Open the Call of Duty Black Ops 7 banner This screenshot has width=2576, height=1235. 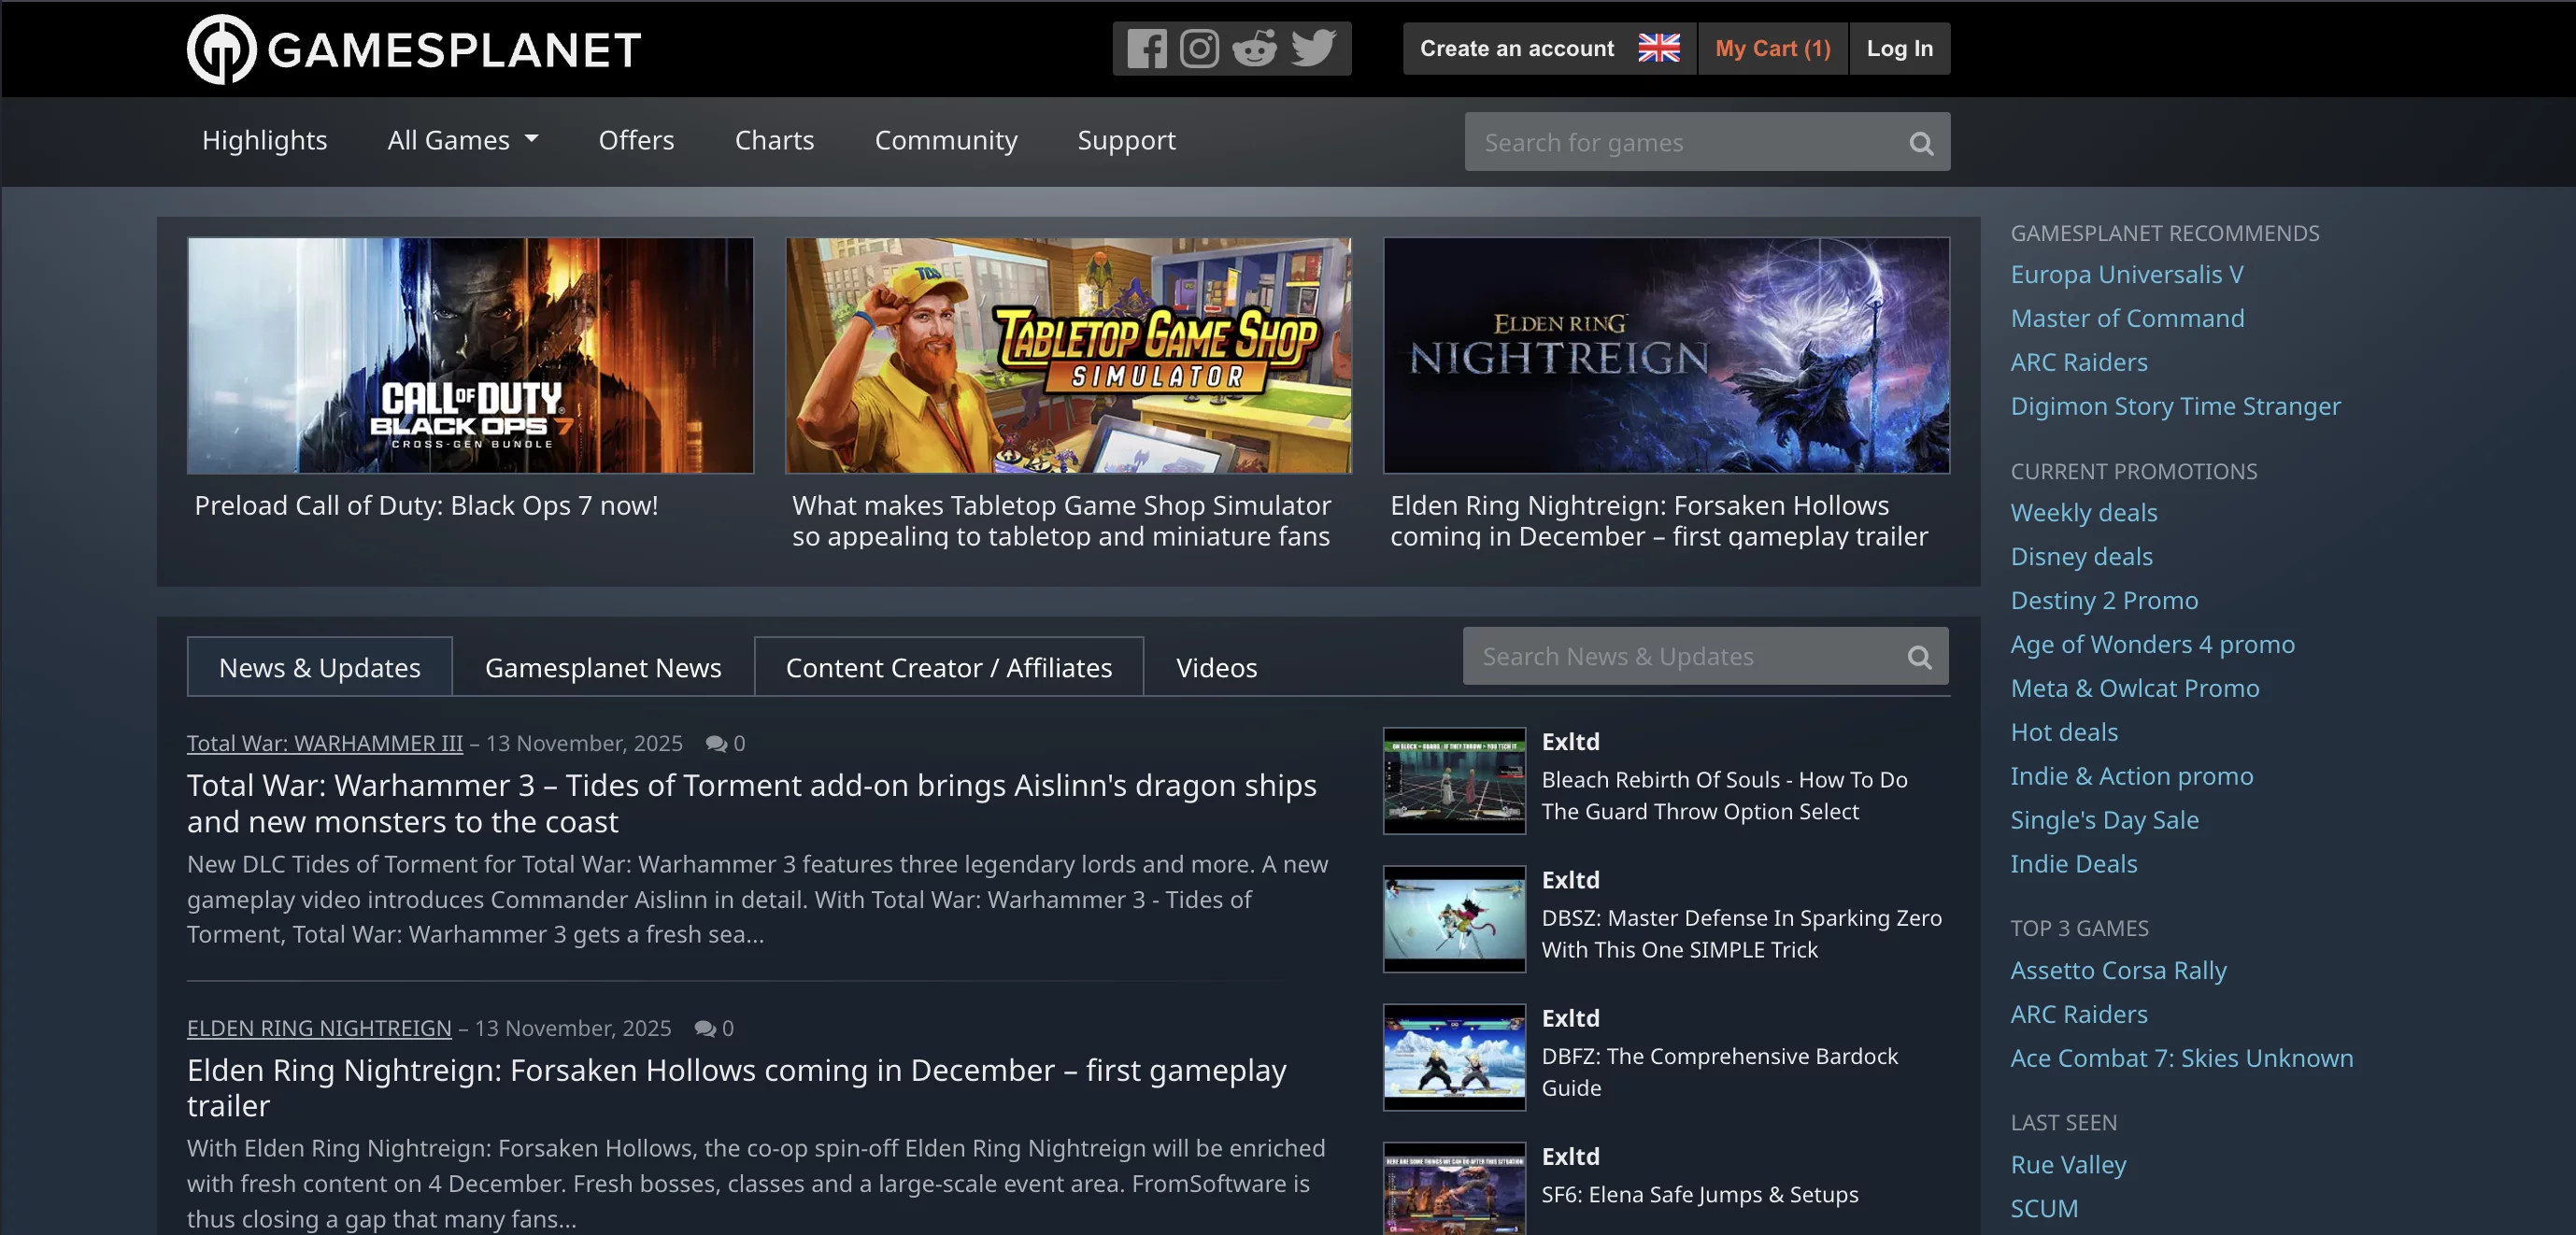[470, 355]
